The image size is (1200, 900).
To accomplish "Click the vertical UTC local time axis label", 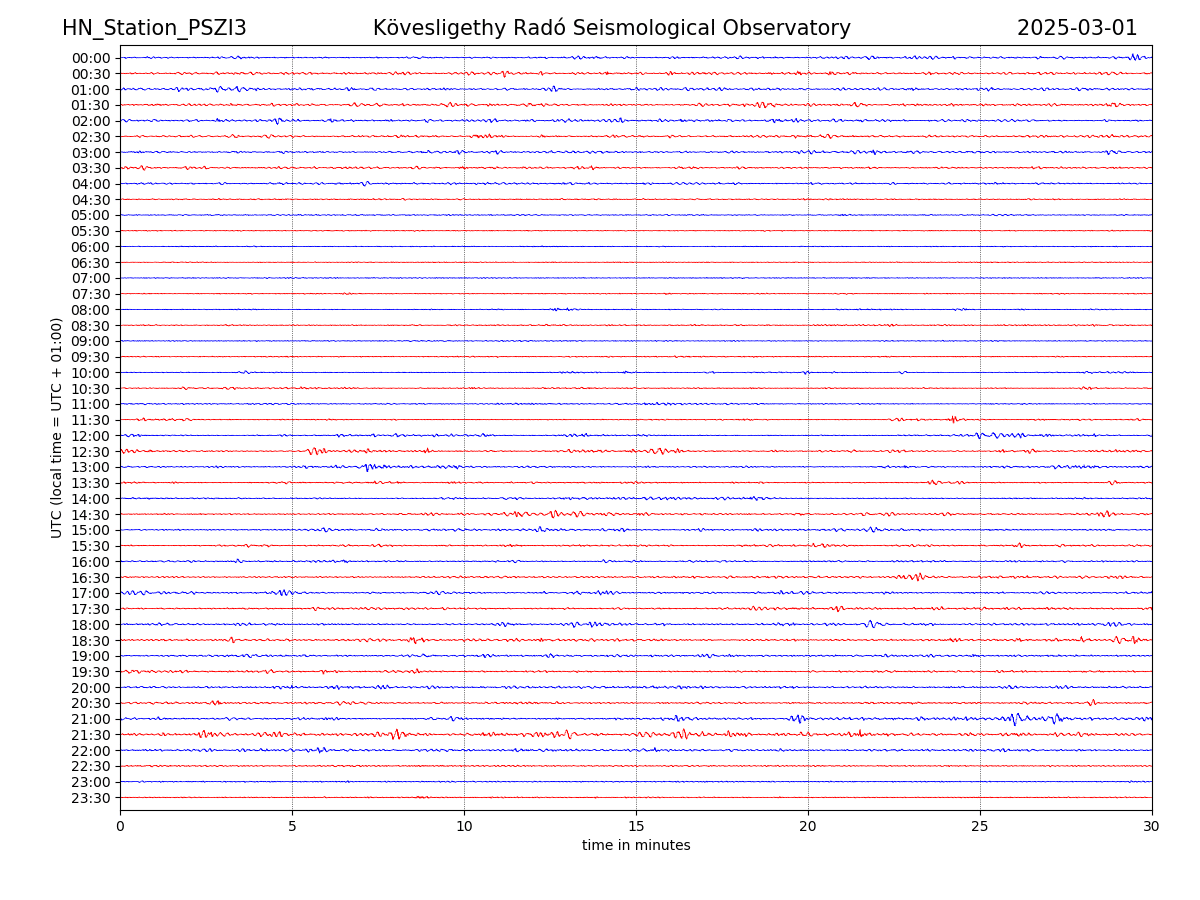I will (x=57, y=428).
